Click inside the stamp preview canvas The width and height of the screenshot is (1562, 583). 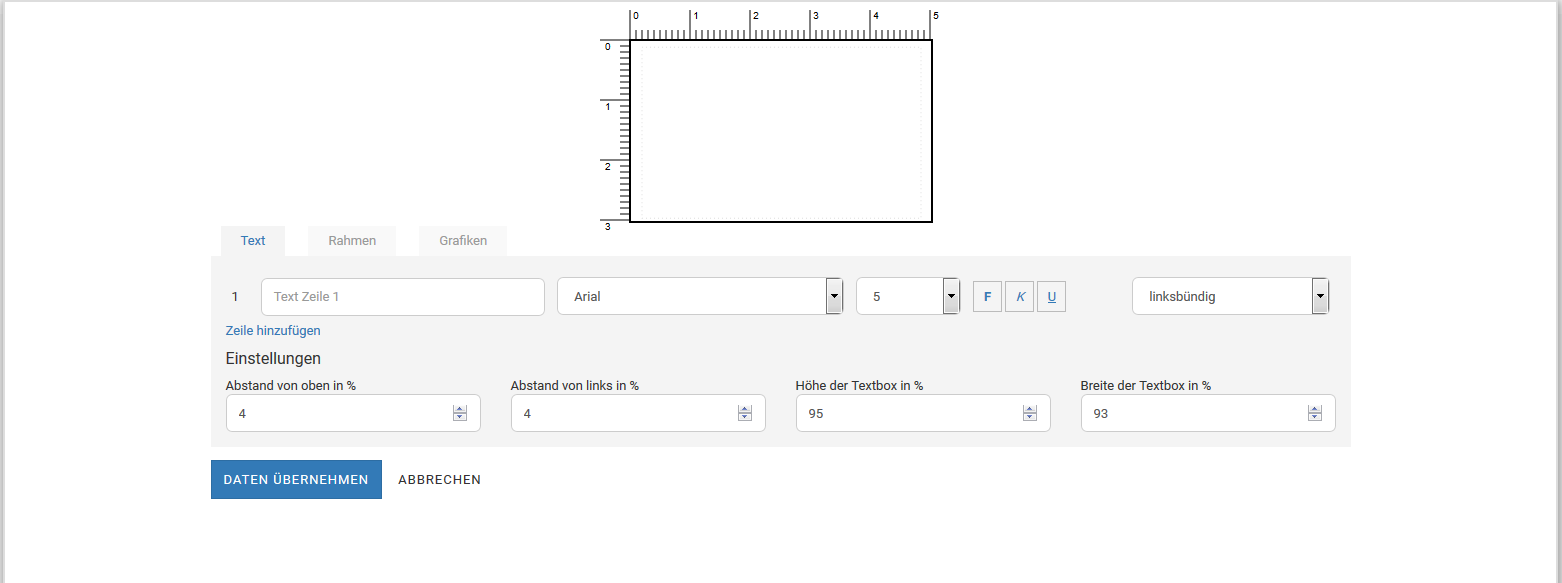(781, 131)
